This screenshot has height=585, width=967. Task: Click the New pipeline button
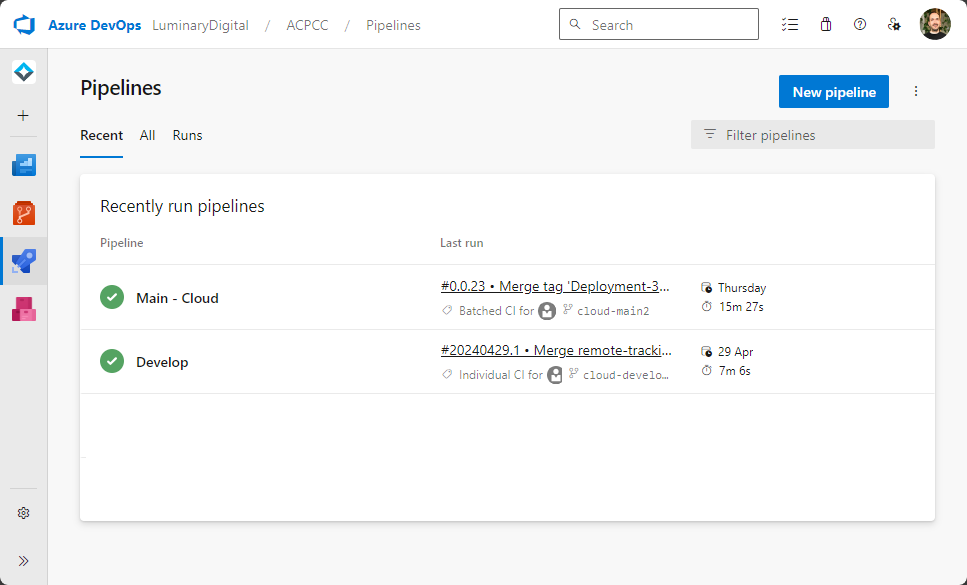point(833,92)
